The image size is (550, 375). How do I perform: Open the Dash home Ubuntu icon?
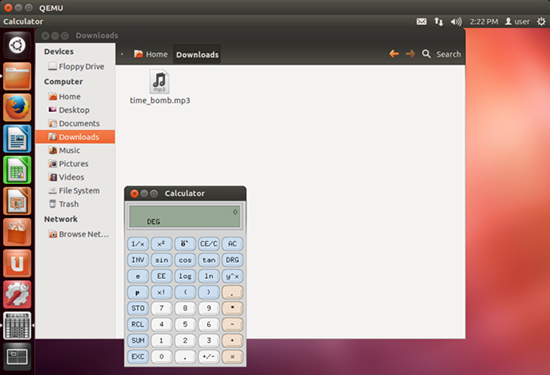[17, 45]
